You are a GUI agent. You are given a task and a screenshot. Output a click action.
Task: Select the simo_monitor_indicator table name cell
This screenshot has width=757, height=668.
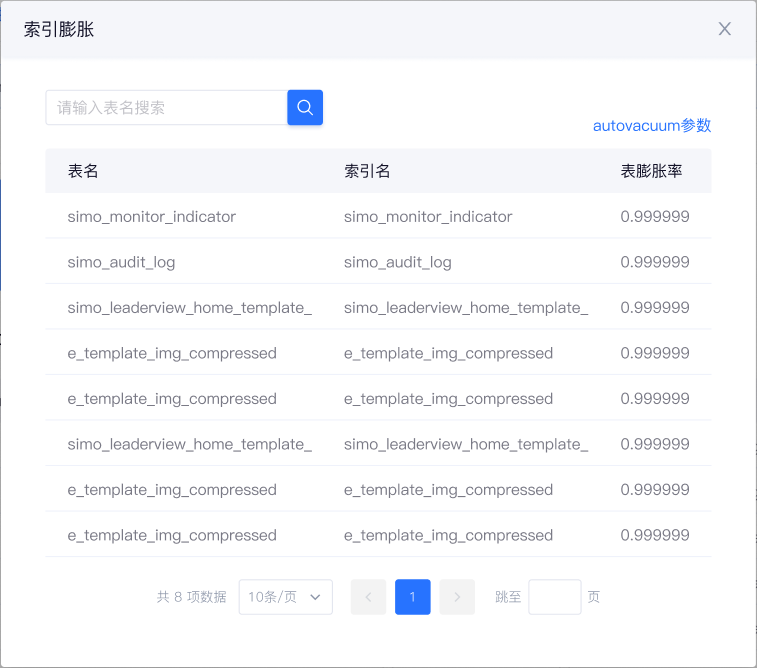[152, 216]
